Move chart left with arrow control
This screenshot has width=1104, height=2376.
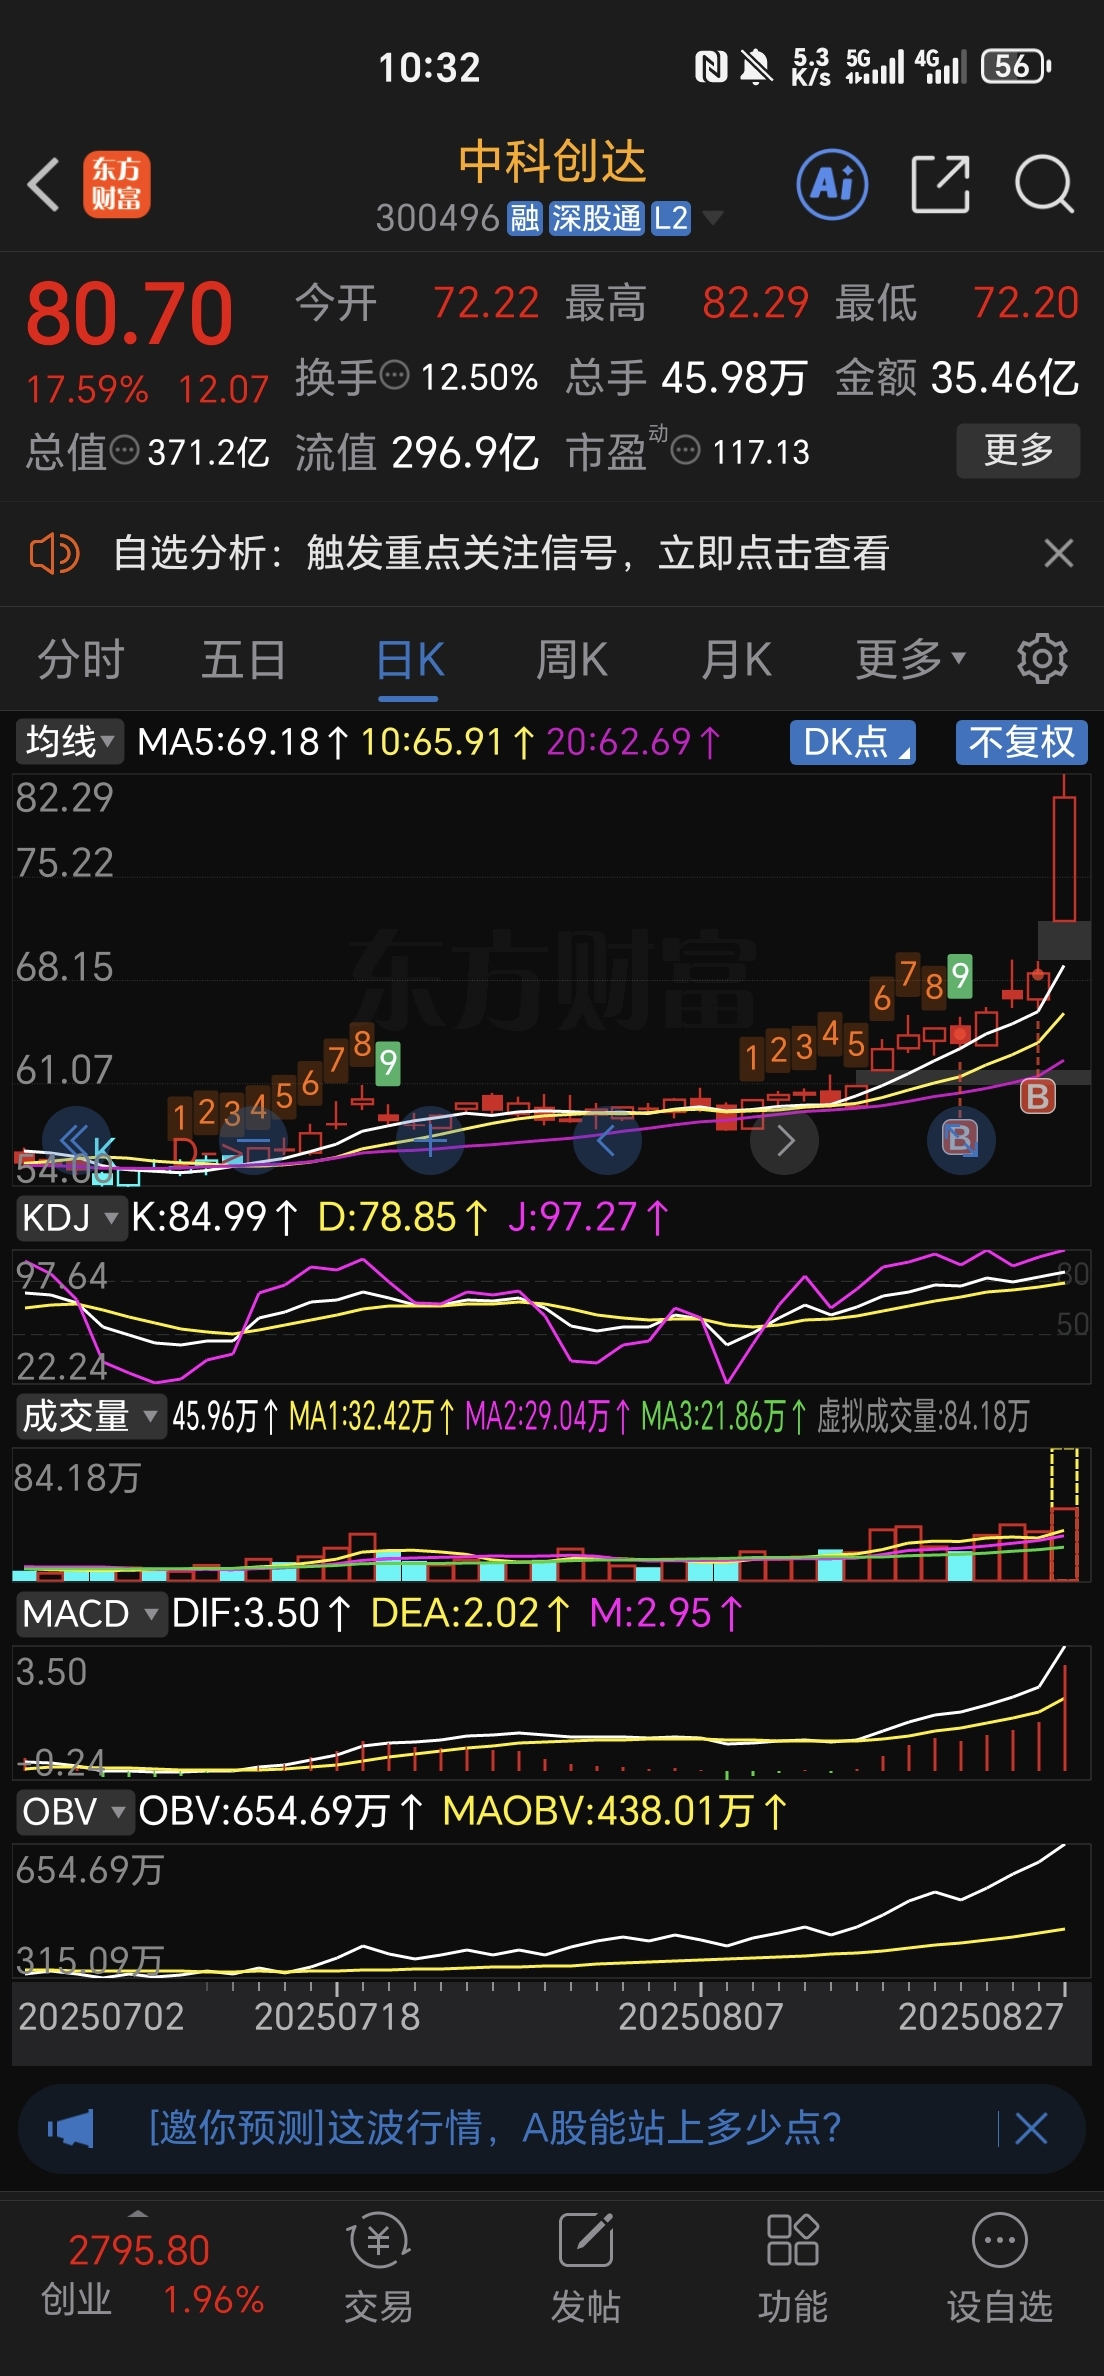607,1139
